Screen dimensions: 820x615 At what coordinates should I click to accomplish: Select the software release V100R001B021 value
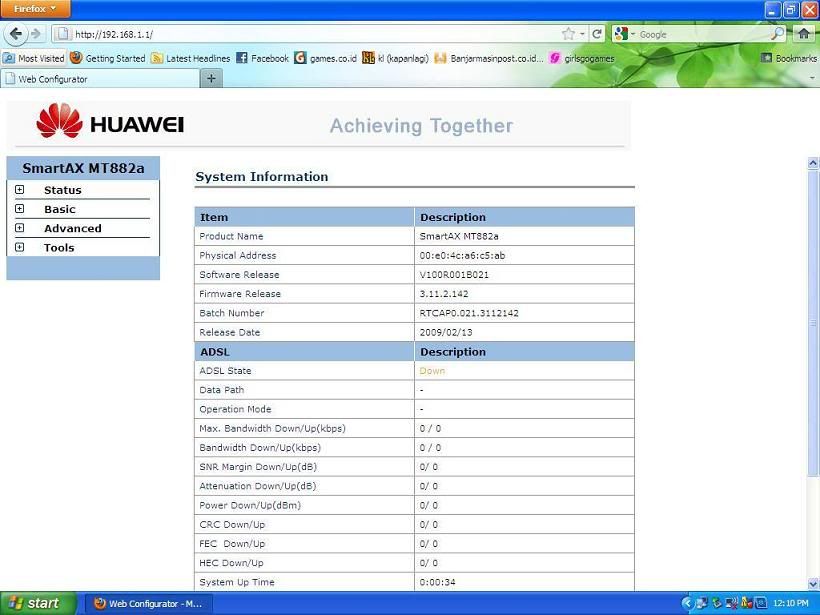(454, 275)
